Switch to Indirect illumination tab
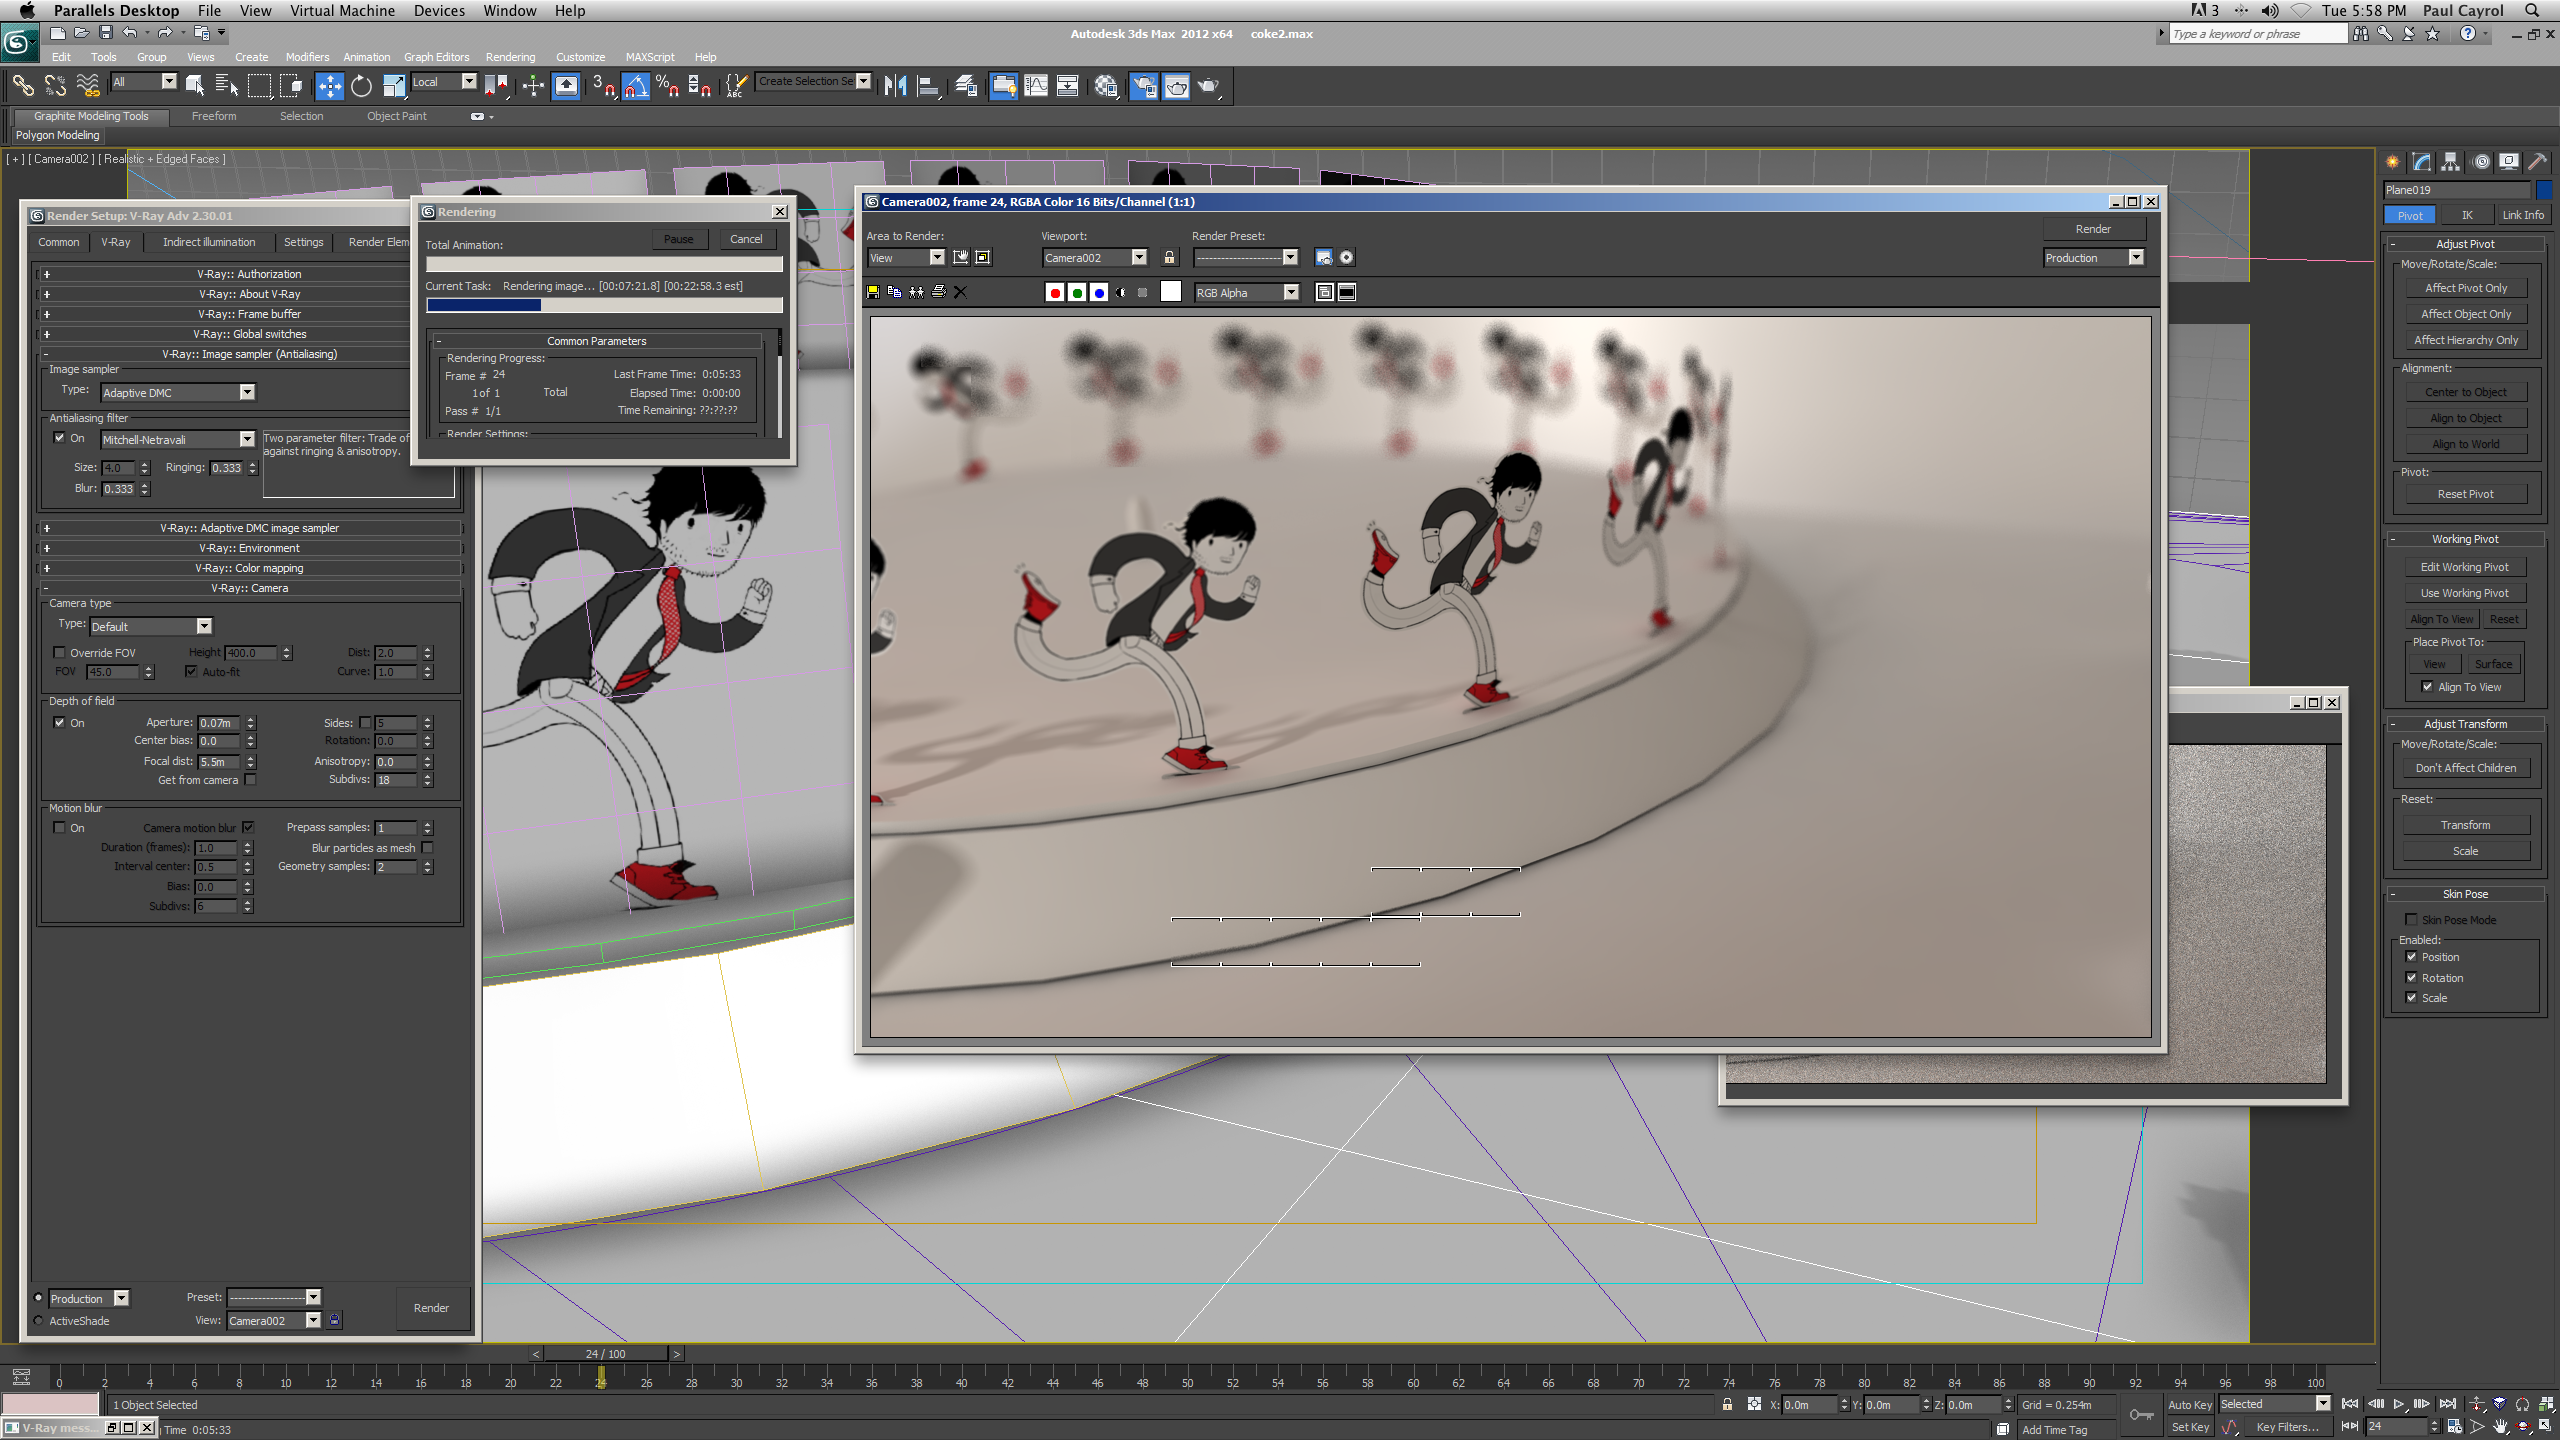This screenshot has width=2560, height=1440. pyautogui.click(x=209, y=242)
